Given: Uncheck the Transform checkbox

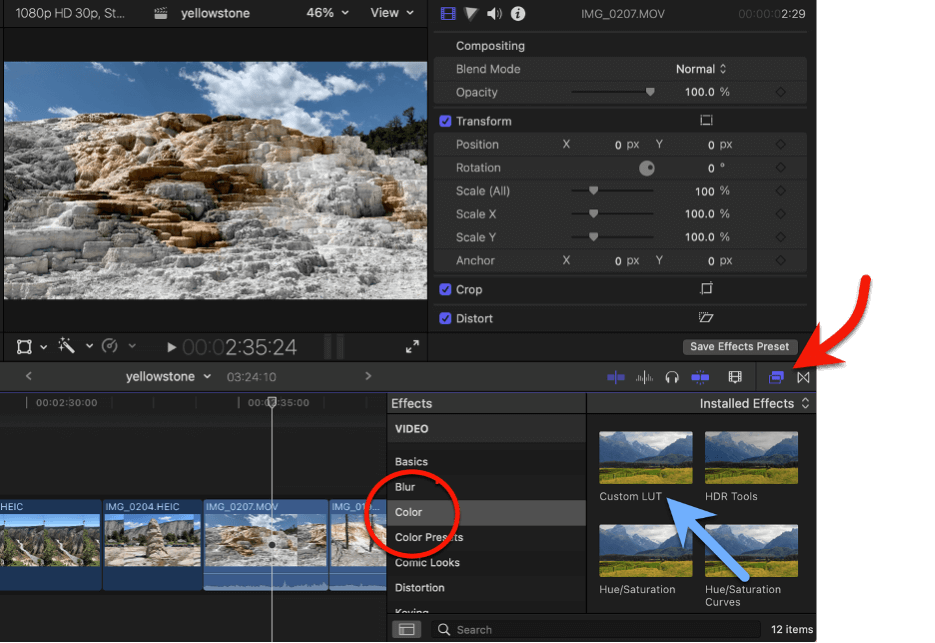Looking at the screenshot, I should coord(446,121).
